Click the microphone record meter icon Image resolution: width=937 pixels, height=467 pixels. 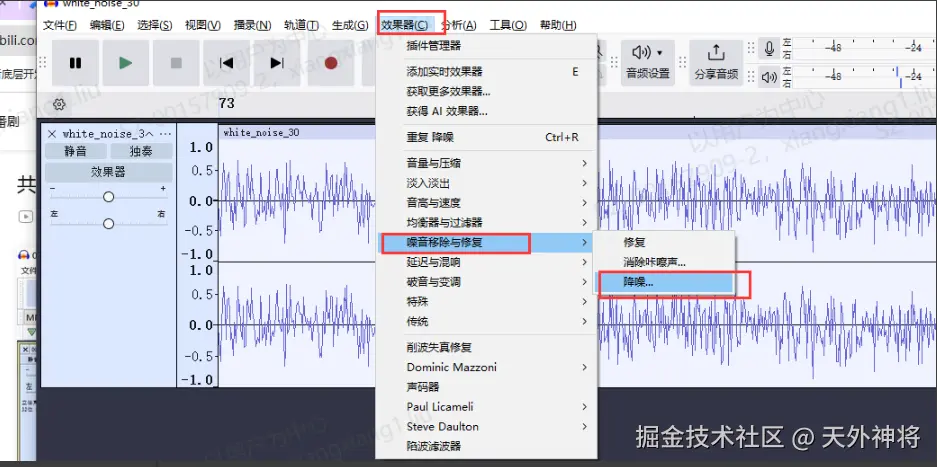click(x=770, y=48)
